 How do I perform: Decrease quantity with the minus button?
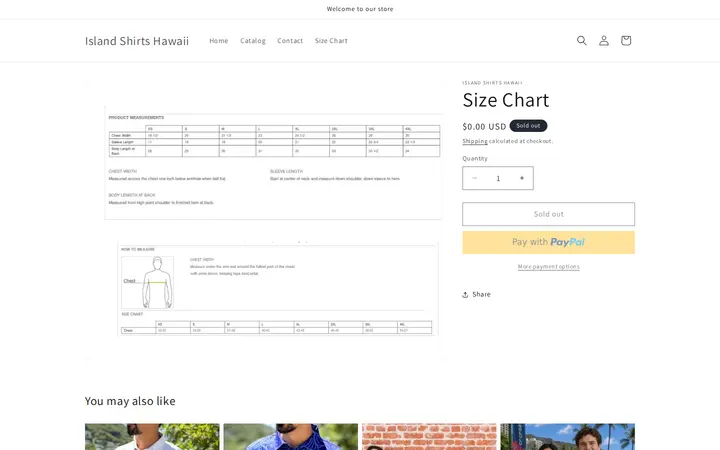(x=474, y=178)
